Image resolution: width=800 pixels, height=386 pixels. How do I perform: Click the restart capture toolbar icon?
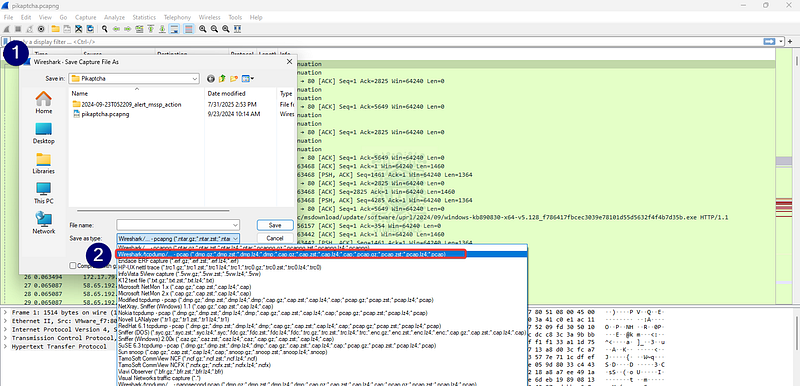click(x=30, y=29)
